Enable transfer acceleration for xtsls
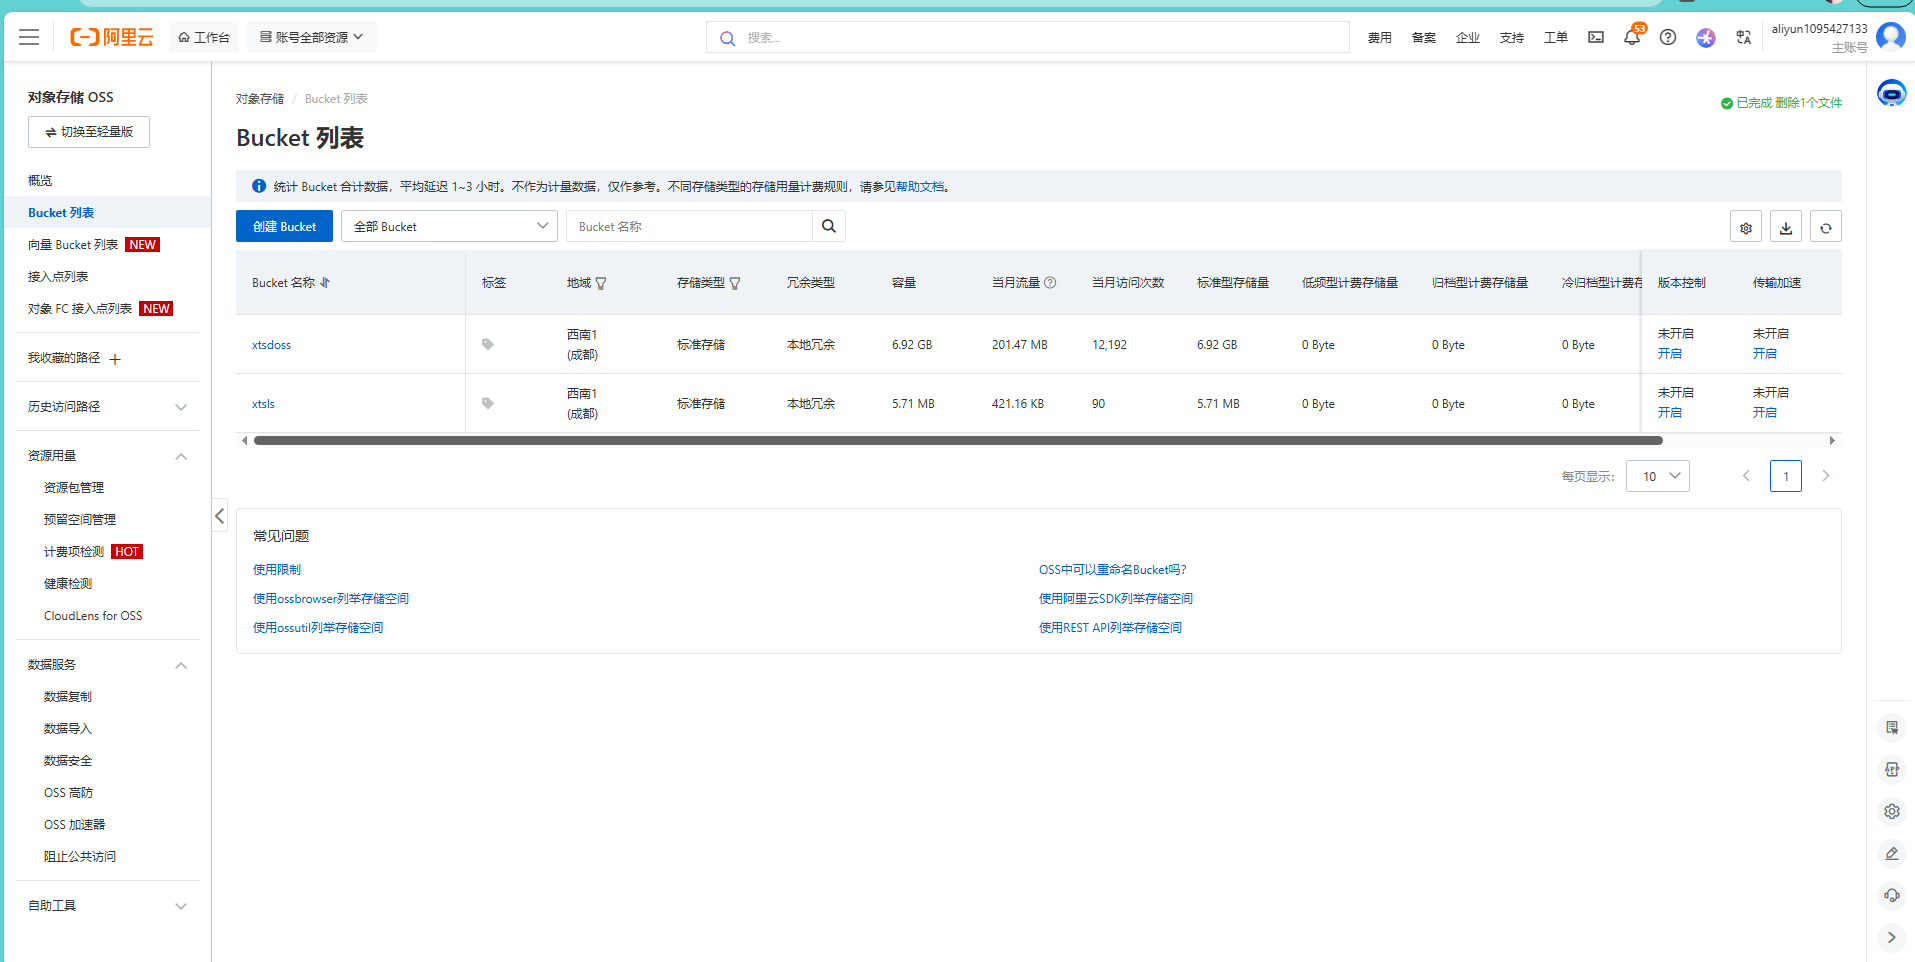 point(1765,413)
